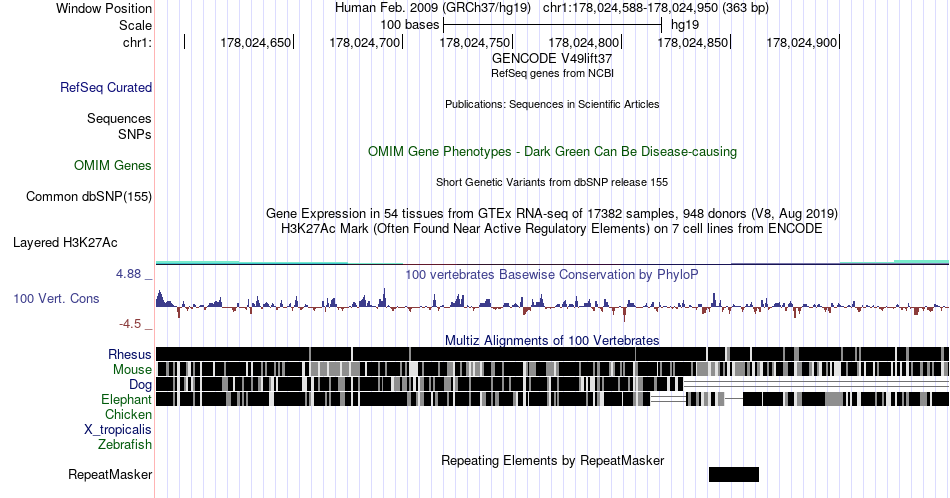Screen dimensions: 950x498
Task: Click the OMIM Gene Phenotypes track title
Action: [x=552, y=151]
